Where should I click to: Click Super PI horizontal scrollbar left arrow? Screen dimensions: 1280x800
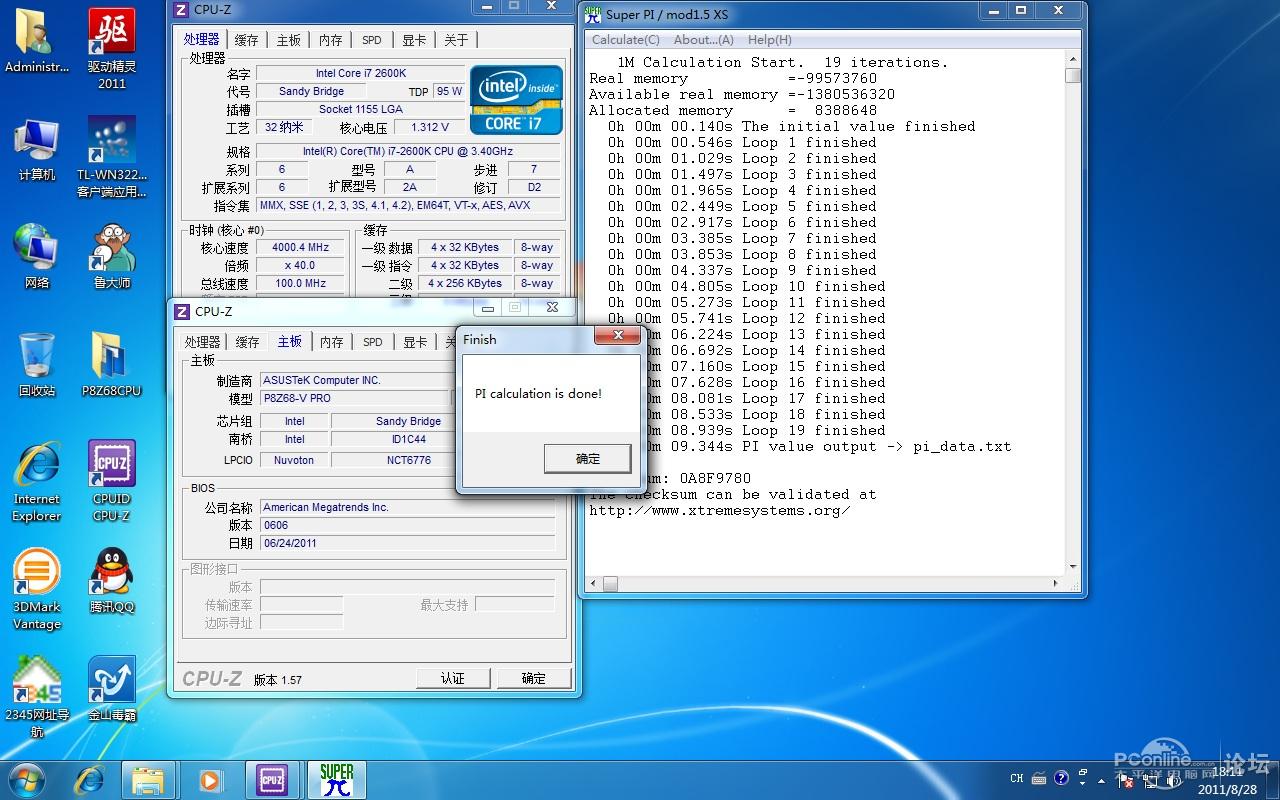point(593,583)
